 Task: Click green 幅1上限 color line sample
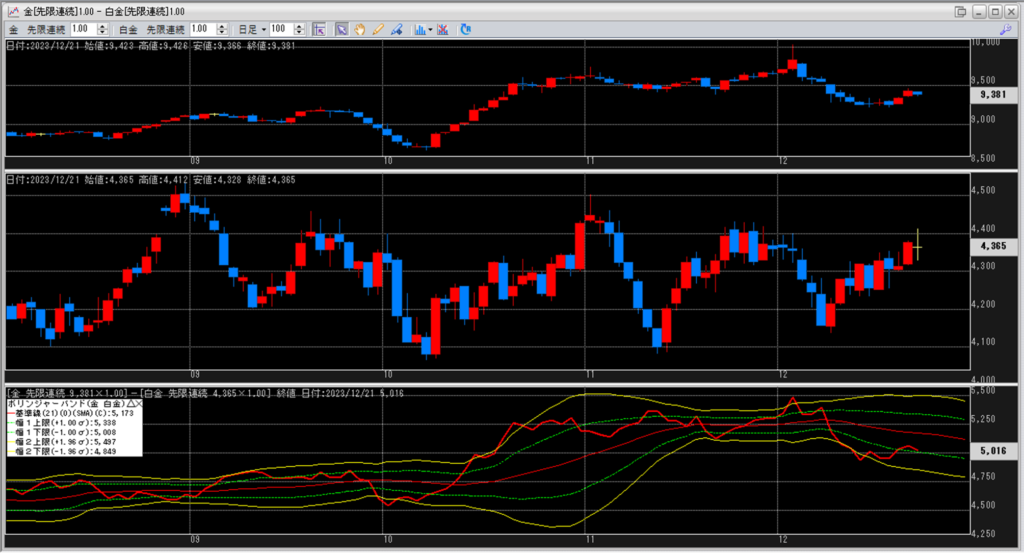[11, 423]
